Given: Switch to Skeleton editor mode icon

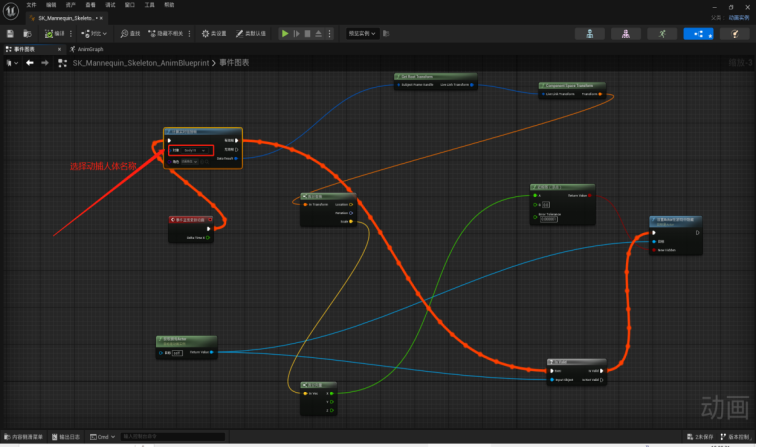Looking at the screenshot, I should click(x=589, y=34).
